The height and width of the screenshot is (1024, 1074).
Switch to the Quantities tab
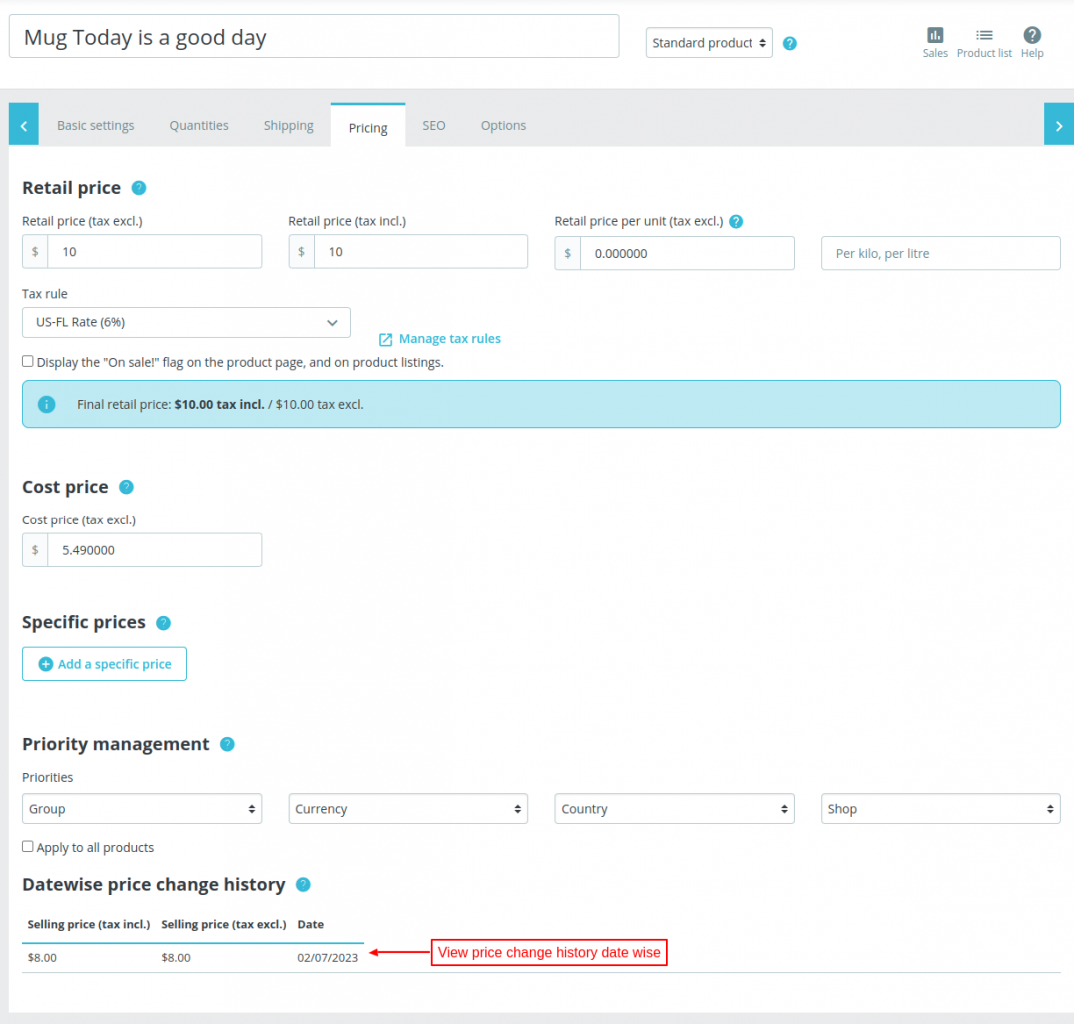pos(199,125)
